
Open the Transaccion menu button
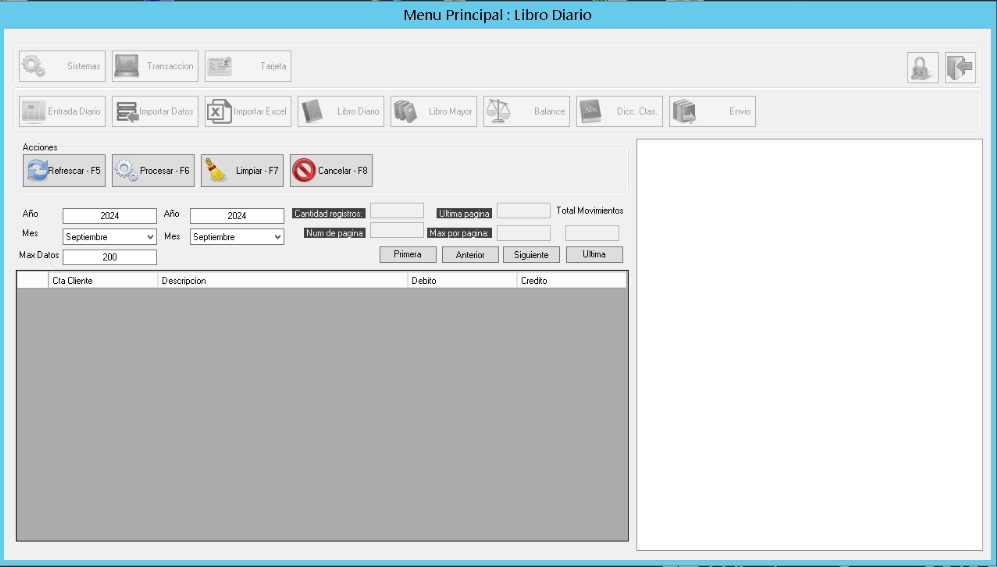(x=155, y=66)
